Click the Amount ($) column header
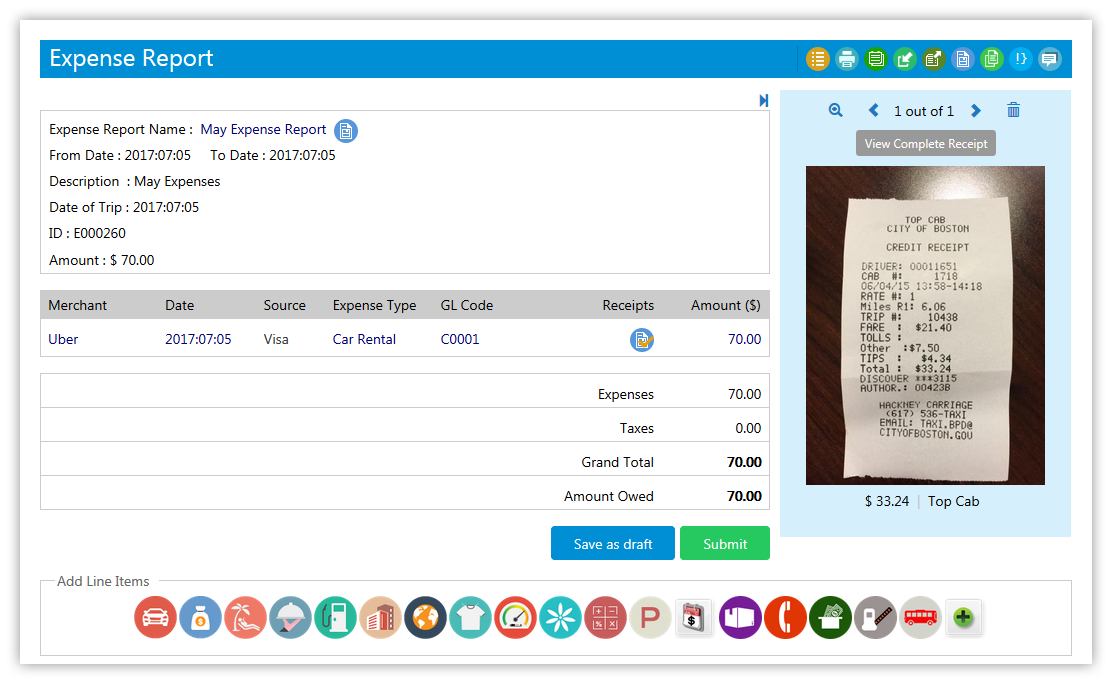1112x684 pixels. coord(725,305)
